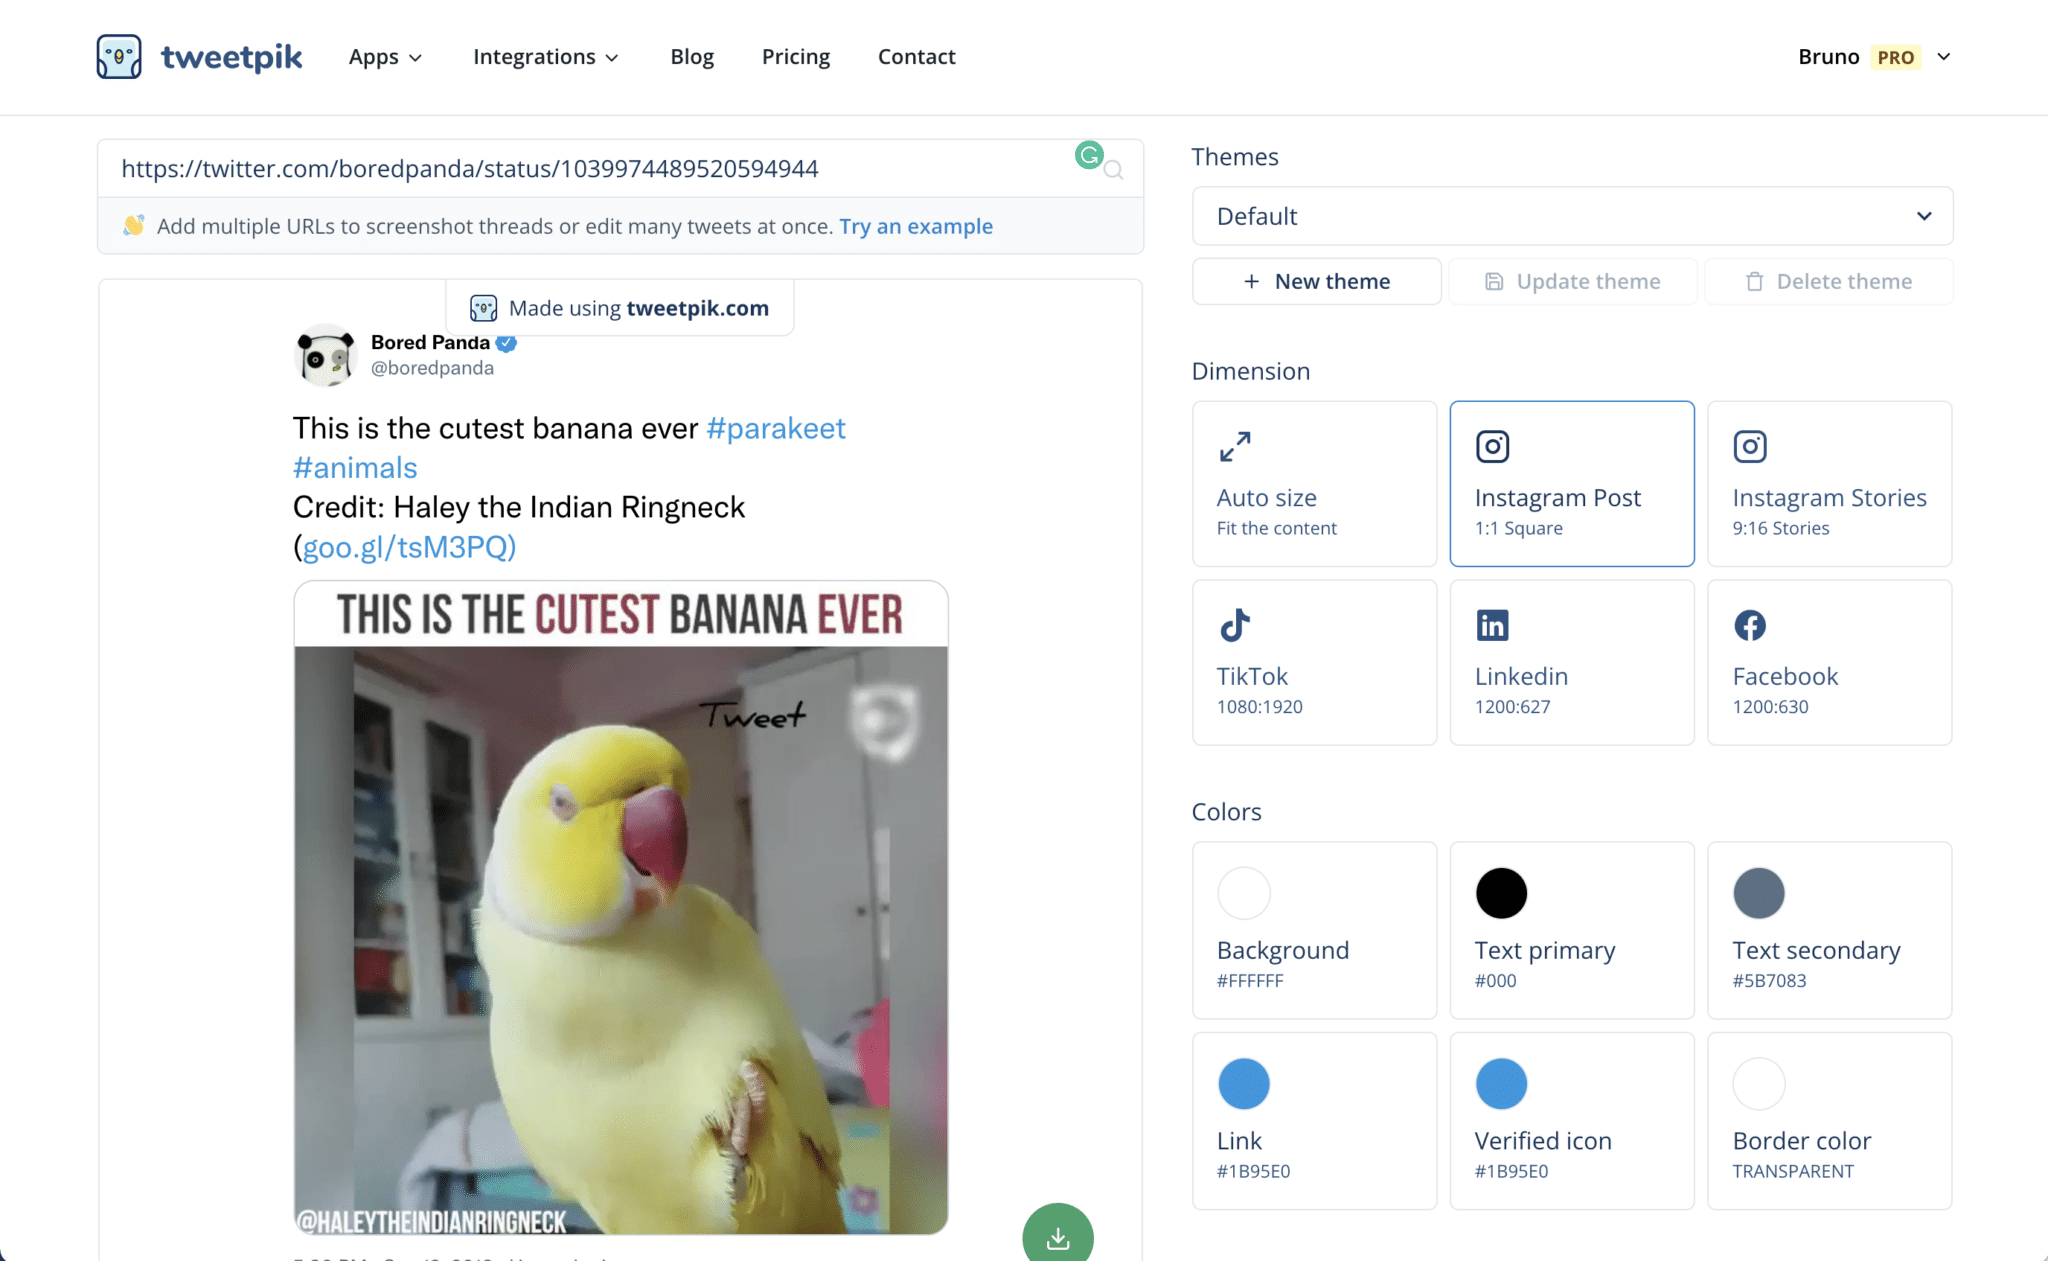This screenshot has width=2048, height=1261.
Task: Open the Themes dropdown menu
Action: point(1571,217)
